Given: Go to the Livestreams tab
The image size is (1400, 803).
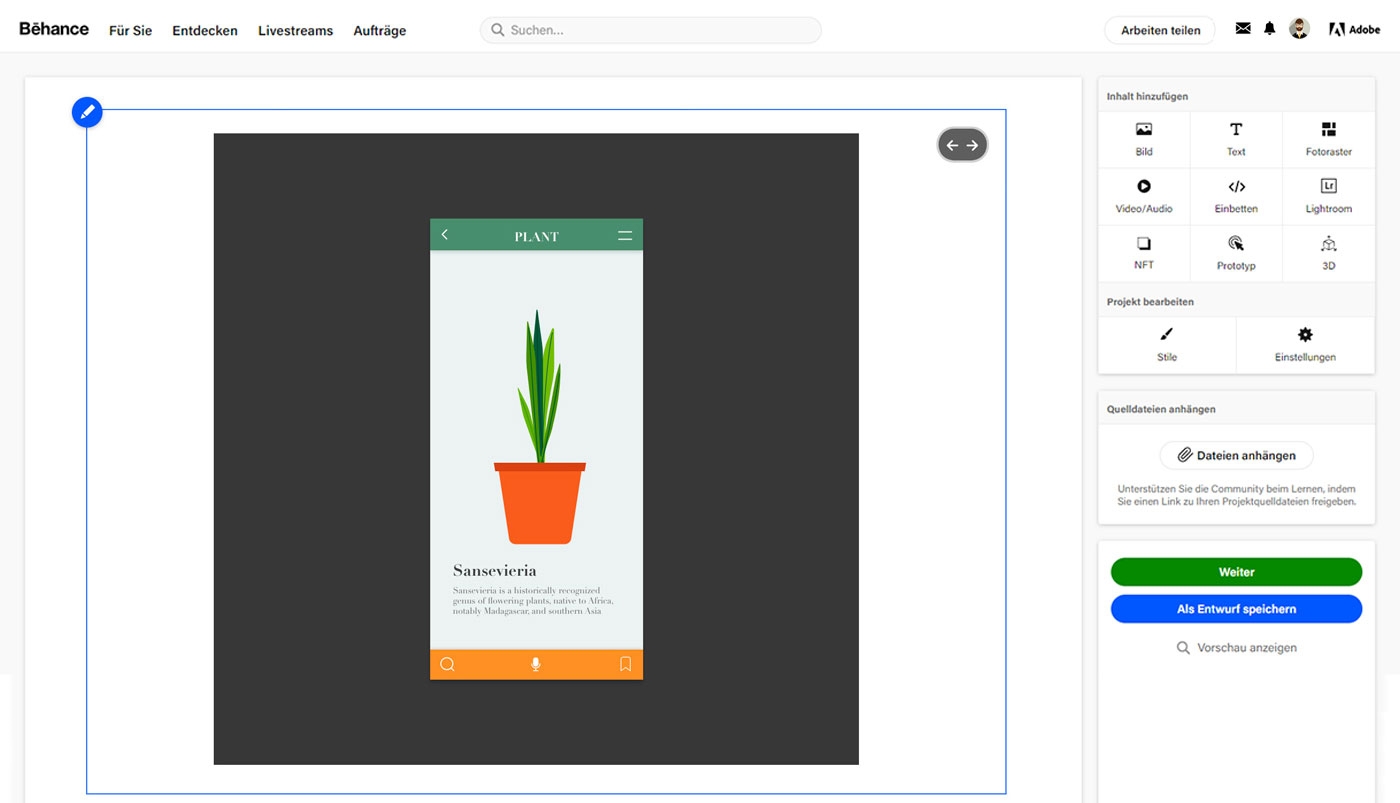Looking at the screenshot, I should [x=295, y=31].
